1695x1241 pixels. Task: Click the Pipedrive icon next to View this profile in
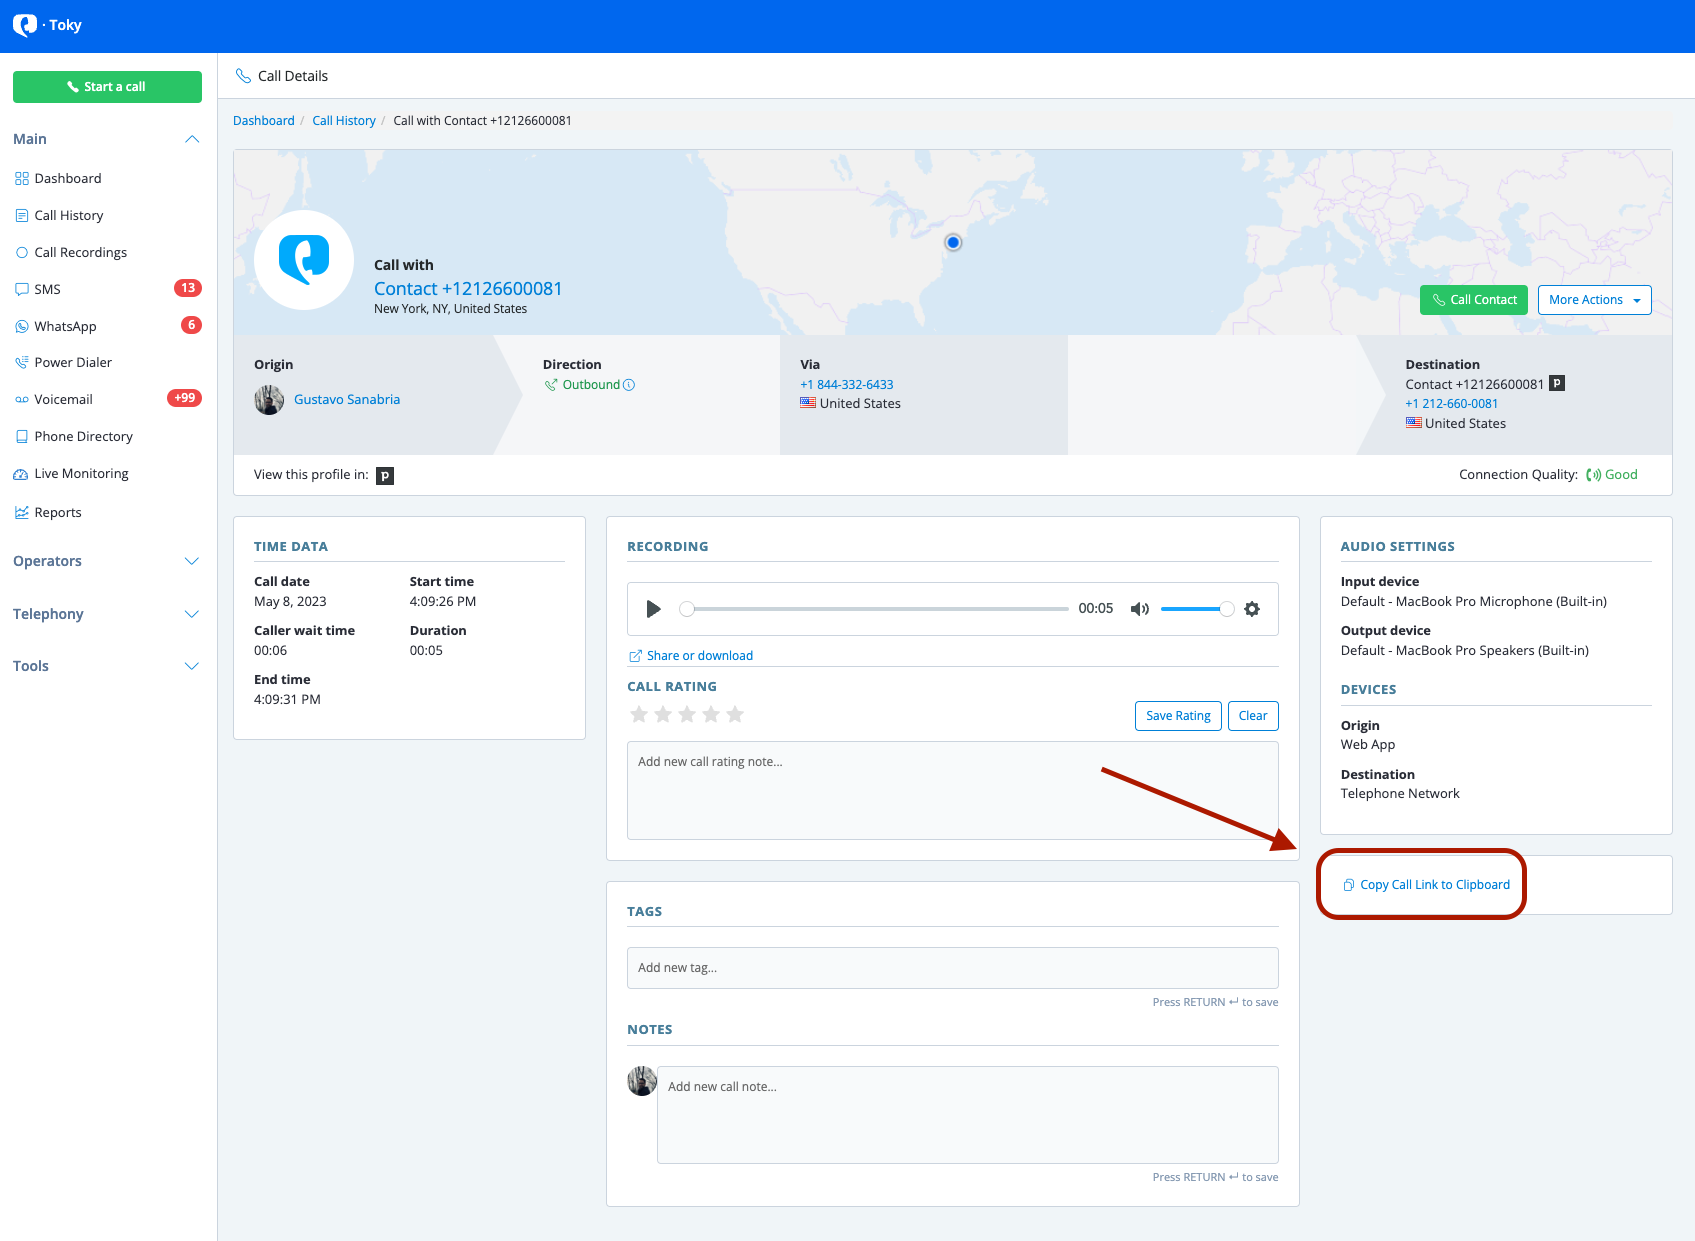point(385,476)
